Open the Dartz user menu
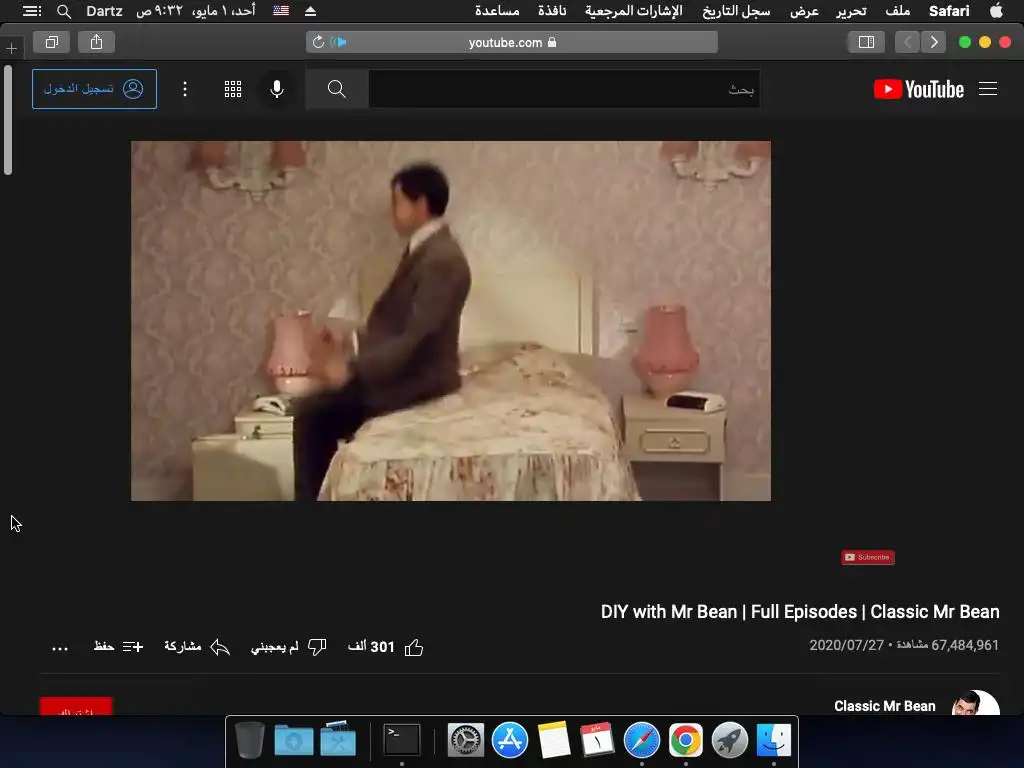 pyautogui.click(x=104, y=10)
